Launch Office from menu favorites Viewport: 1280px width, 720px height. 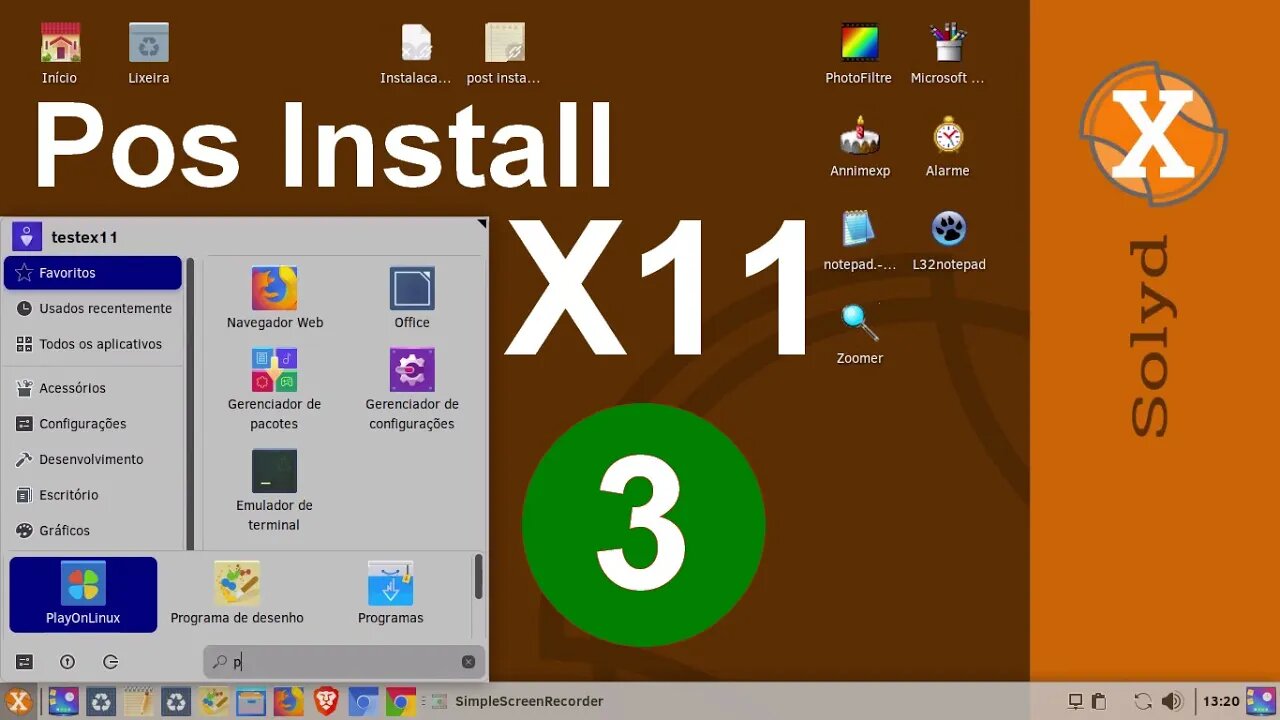412,298
